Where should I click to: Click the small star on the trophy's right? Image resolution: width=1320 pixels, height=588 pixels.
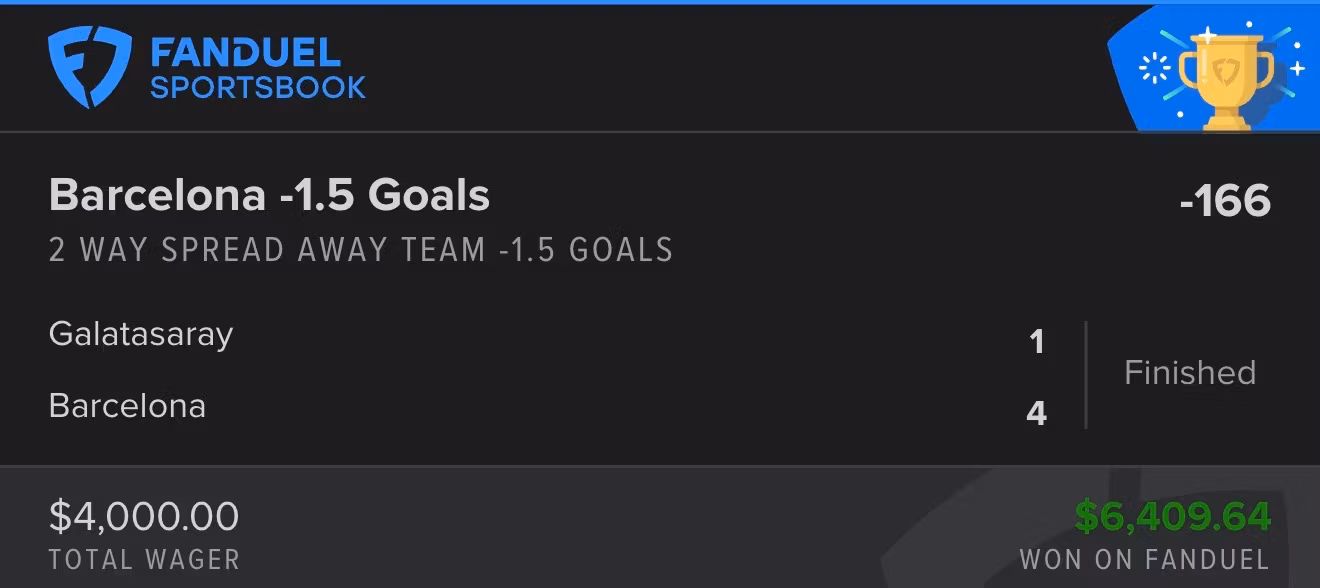pyautogui.click(x=1298, y=68)
